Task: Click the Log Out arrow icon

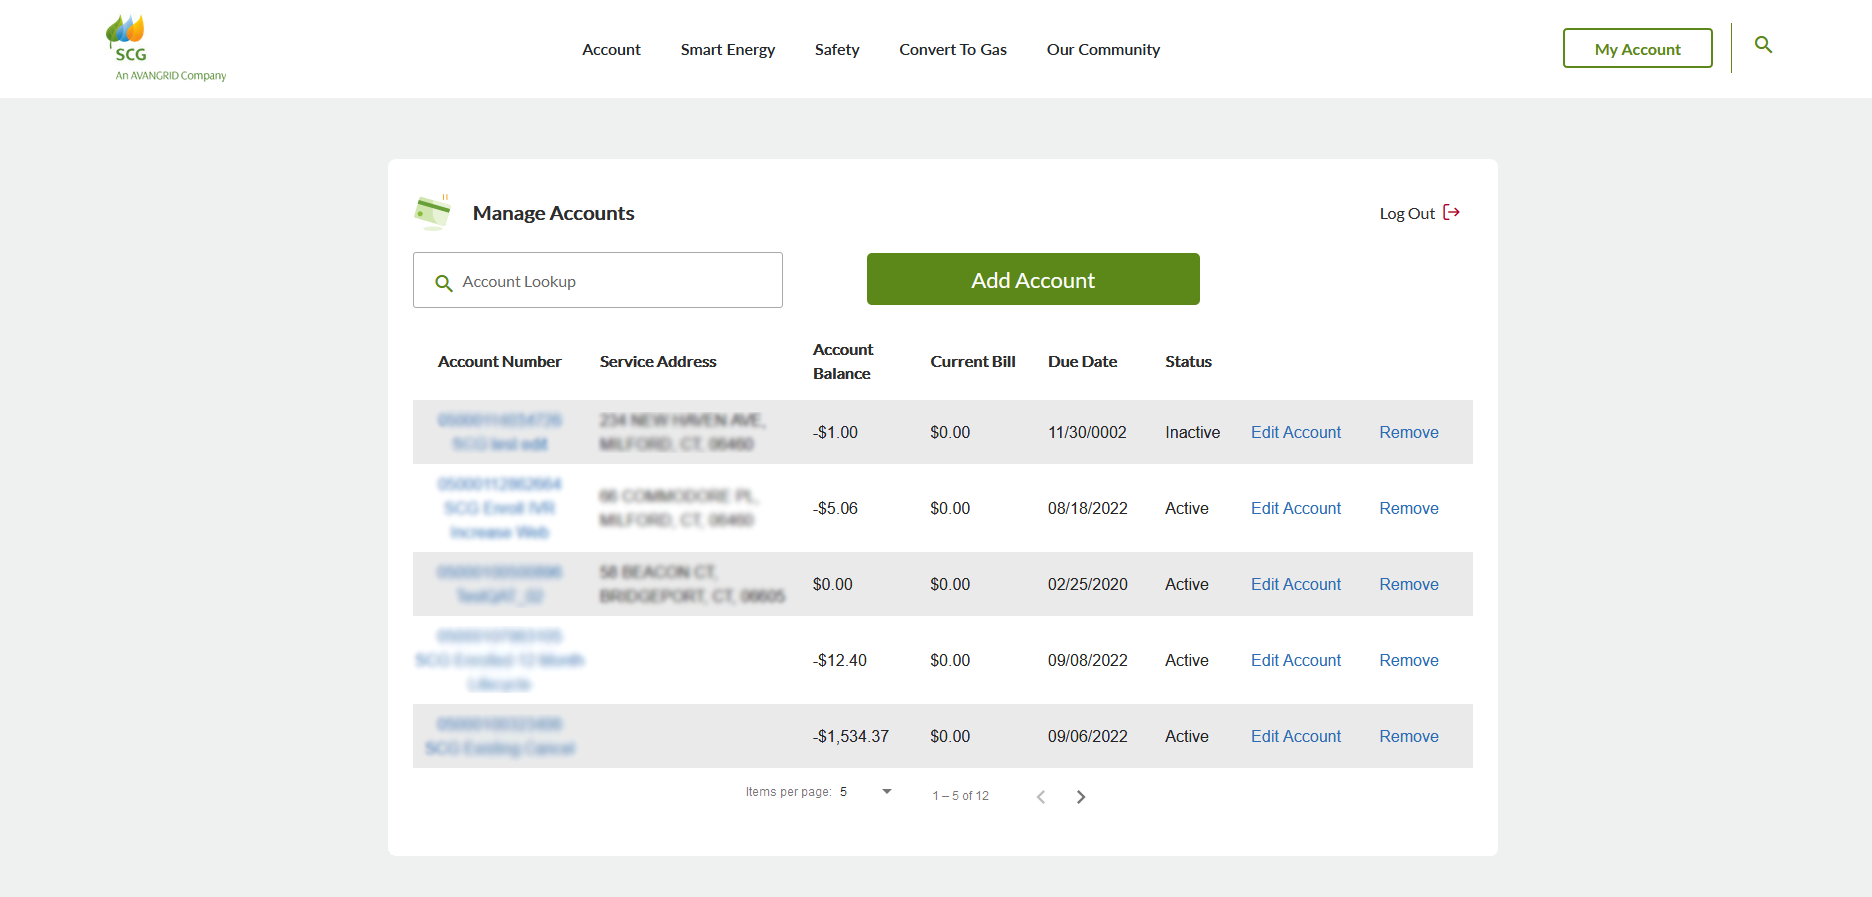Action: point(1451,212)
